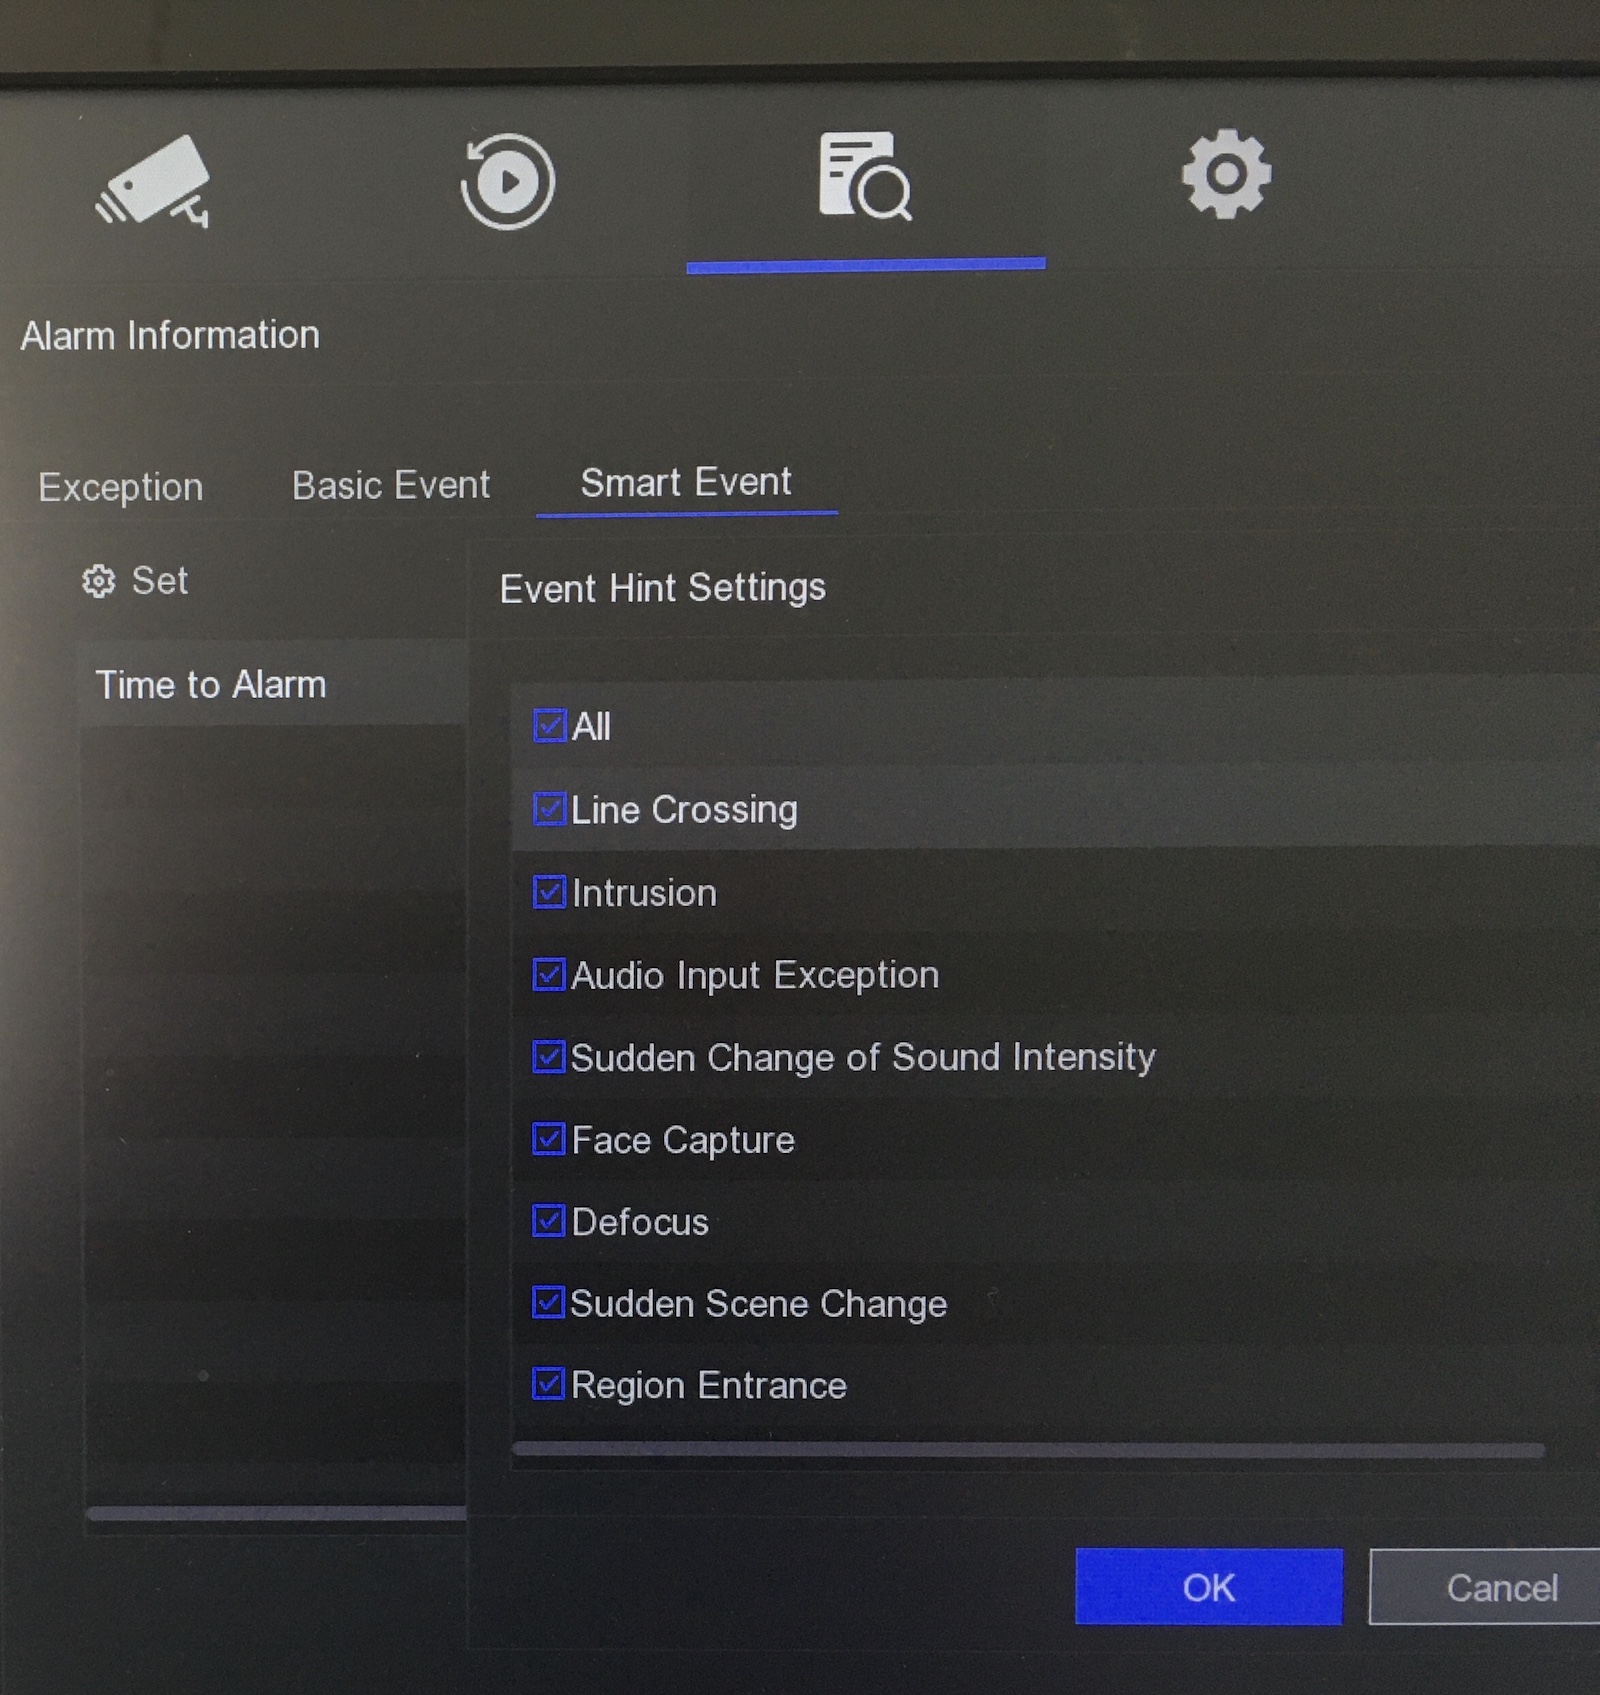Switch to the Exception tab
The width and height of the screenshot is (1600, 1695).
point(121,487)
